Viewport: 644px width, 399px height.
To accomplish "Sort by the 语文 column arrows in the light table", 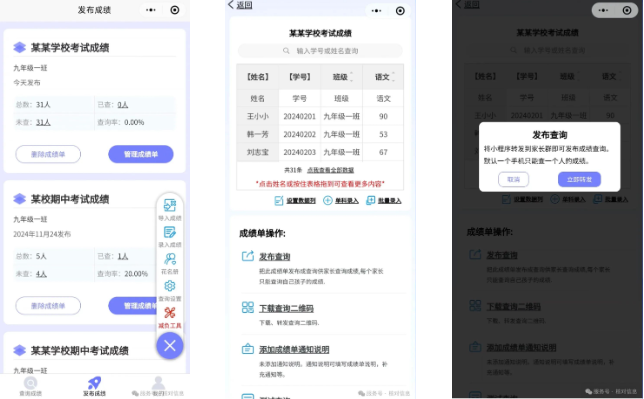I will pos(393,77).
